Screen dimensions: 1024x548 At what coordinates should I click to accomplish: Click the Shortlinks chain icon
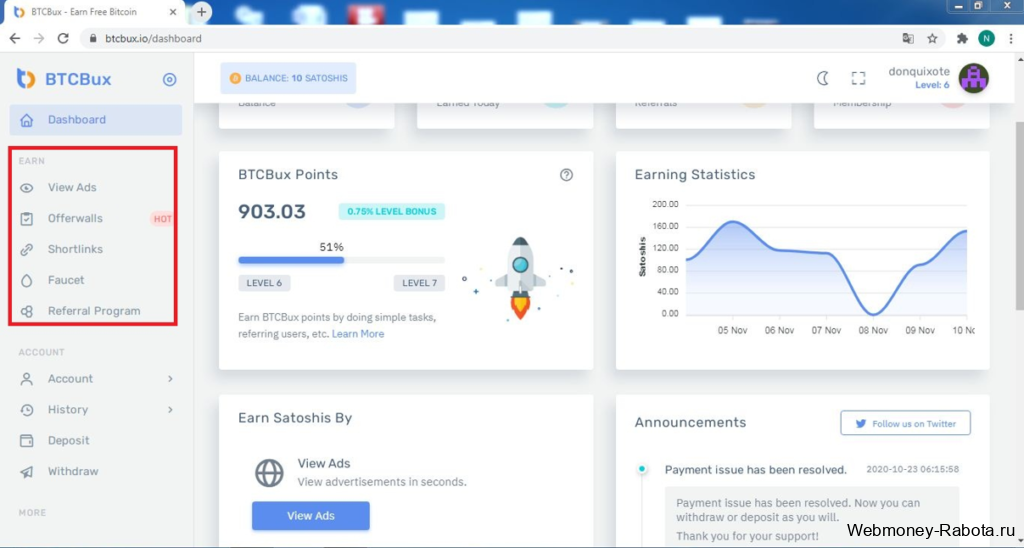(26, 250)
